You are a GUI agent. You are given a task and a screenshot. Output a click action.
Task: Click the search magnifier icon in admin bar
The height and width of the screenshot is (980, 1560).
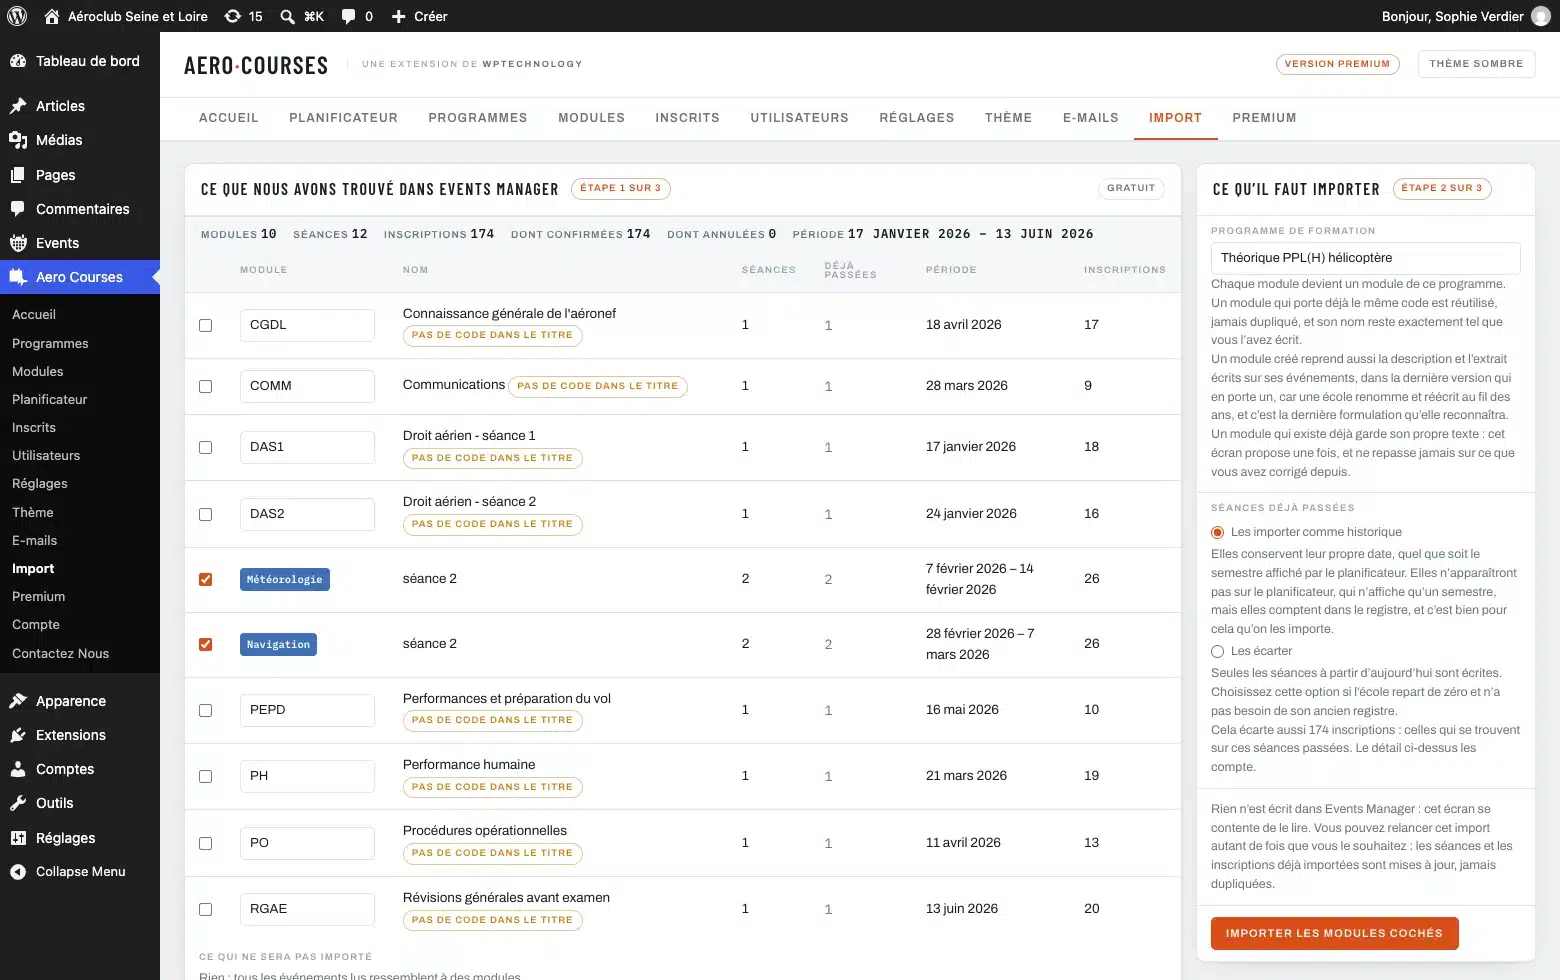click(x=288, y=16)
